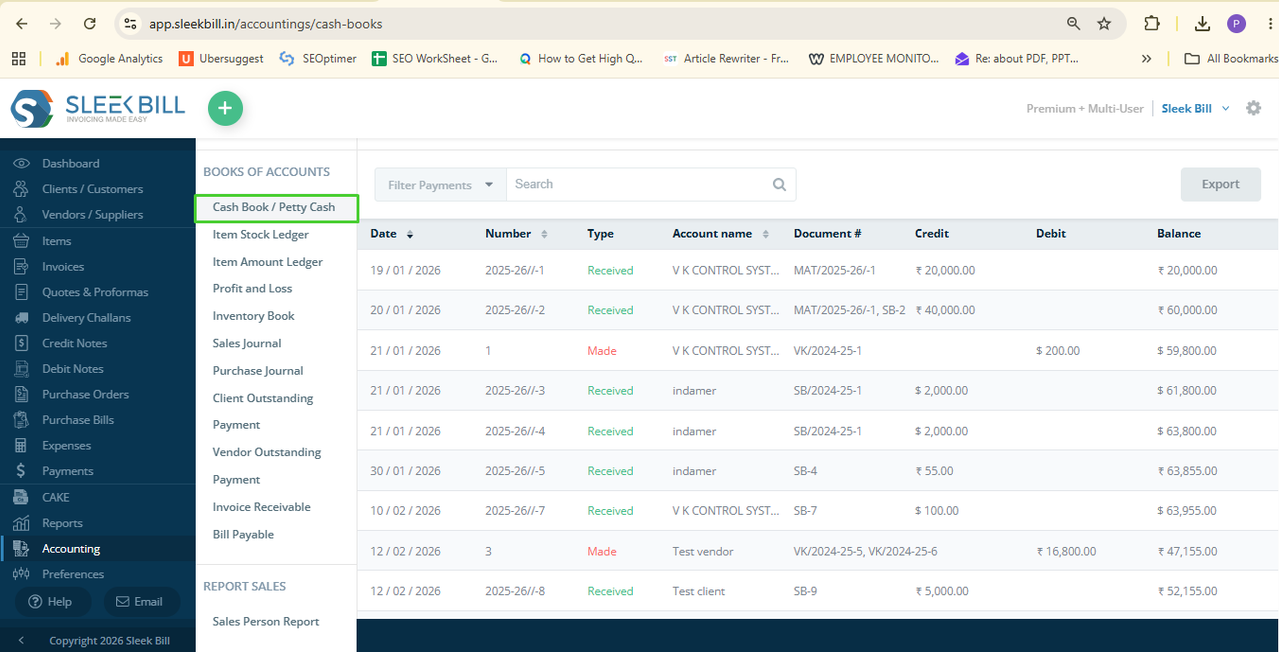Open Item Stock Ledger

pos(260,234)
